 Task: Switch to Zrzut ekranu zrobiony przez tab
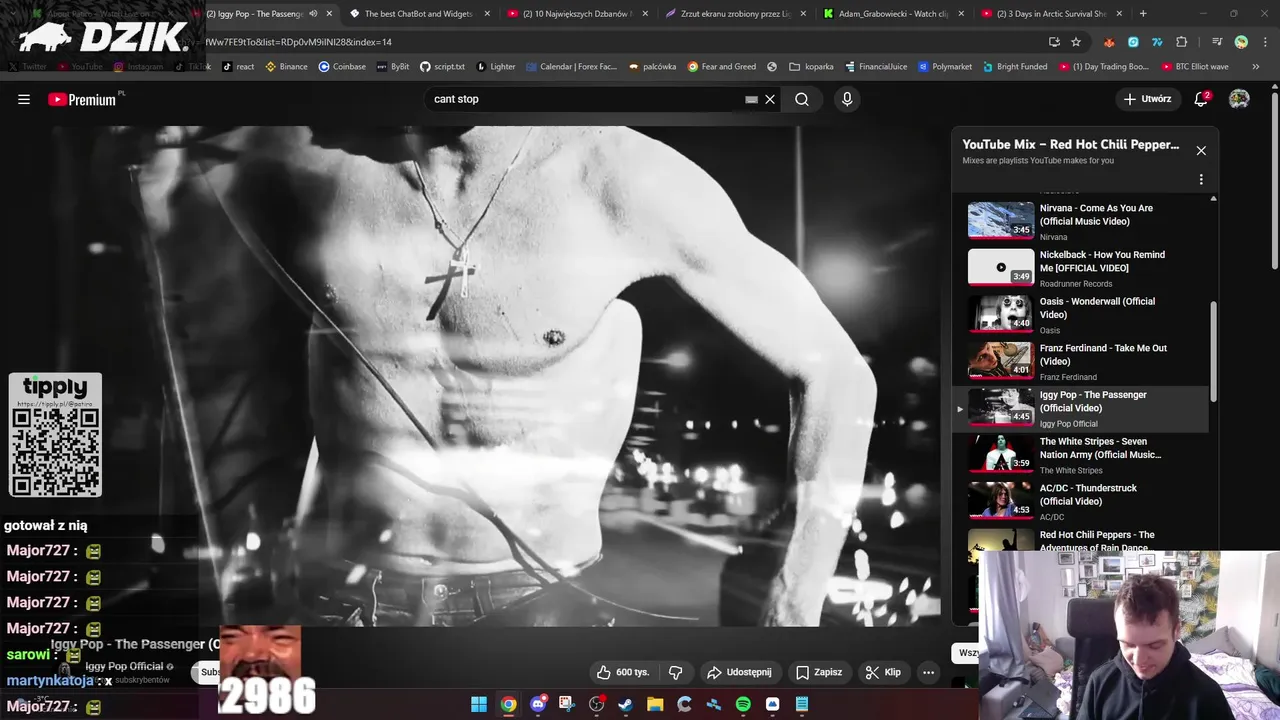[737, 14]
